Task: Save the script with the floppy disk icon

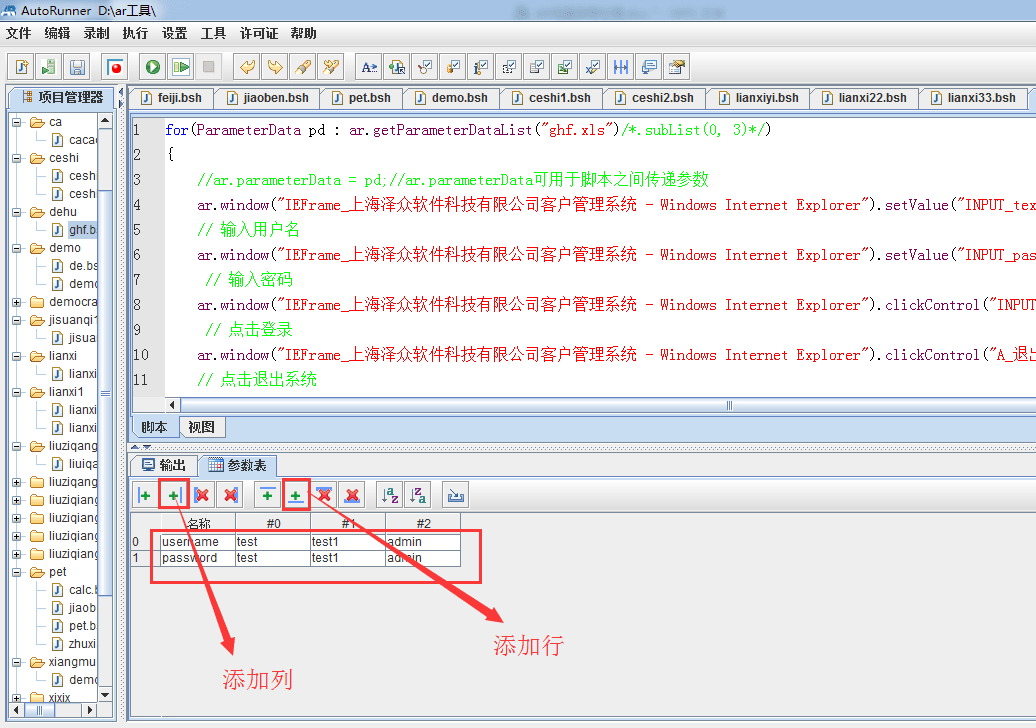Action: pyautogui.click(x=77, y=67)
